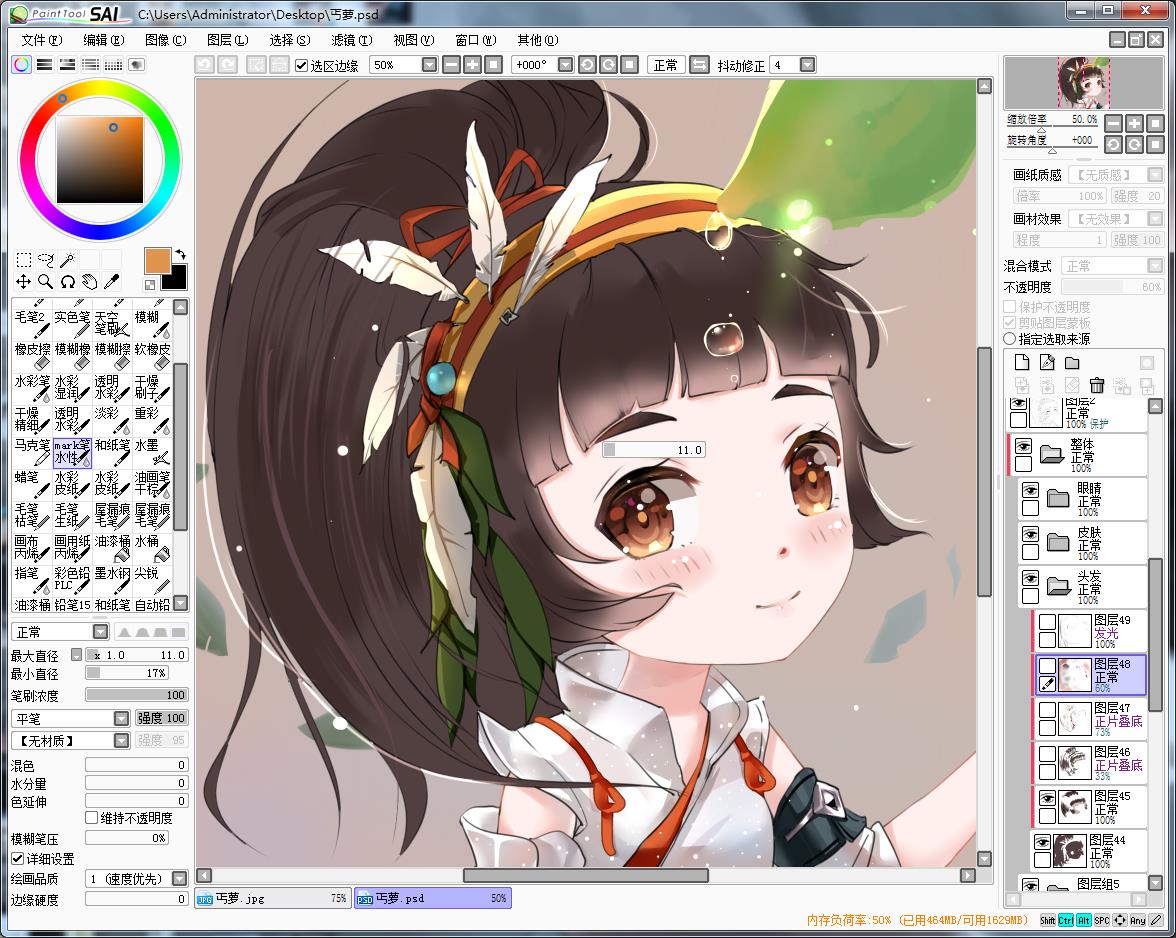This screenshot has height=938, width=1176.
Task: Open the zoom percentage 50% dropdown
Action: (x=429, y=65)
